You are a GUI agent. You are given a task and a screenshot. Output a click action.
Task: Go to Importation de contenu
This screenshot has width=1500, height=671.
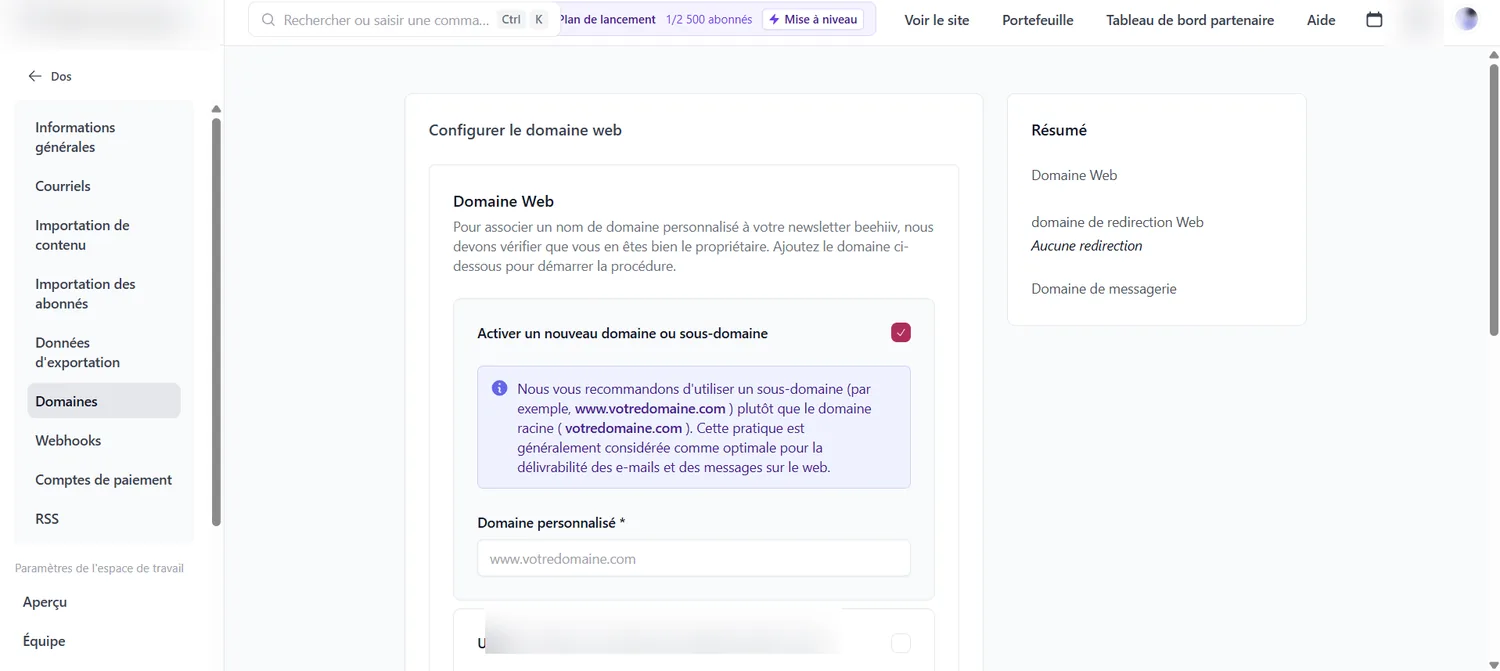point(104,235)
